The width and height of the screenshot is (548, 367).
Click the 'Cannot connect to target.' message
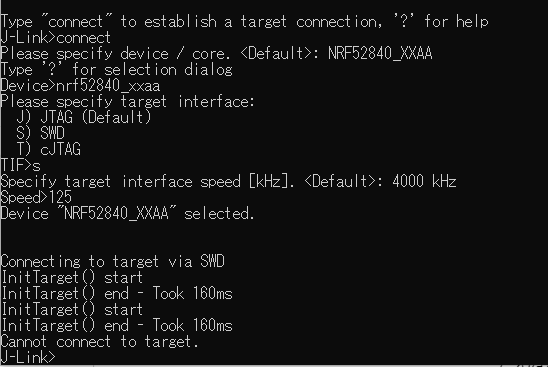(99, 341)
